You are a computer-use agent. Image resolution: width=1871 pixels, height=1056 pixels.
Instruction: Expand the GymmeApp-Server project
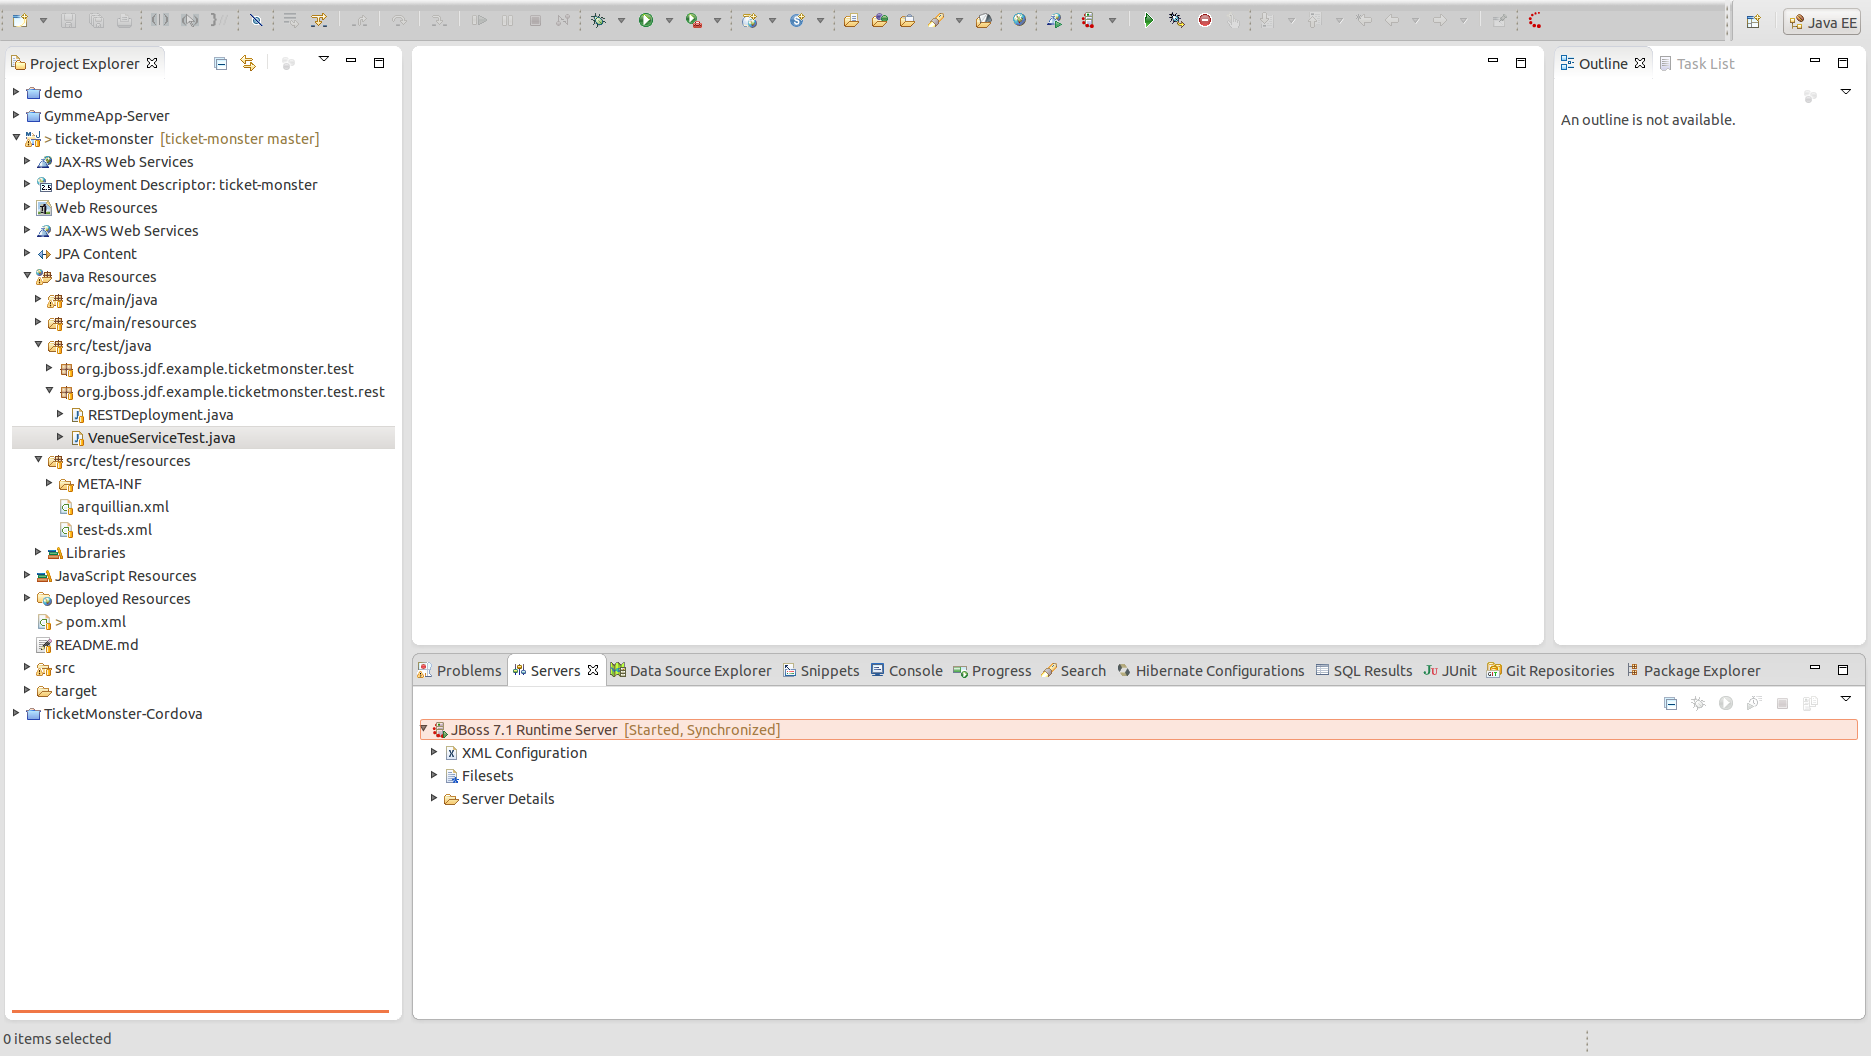click(16, 115)
